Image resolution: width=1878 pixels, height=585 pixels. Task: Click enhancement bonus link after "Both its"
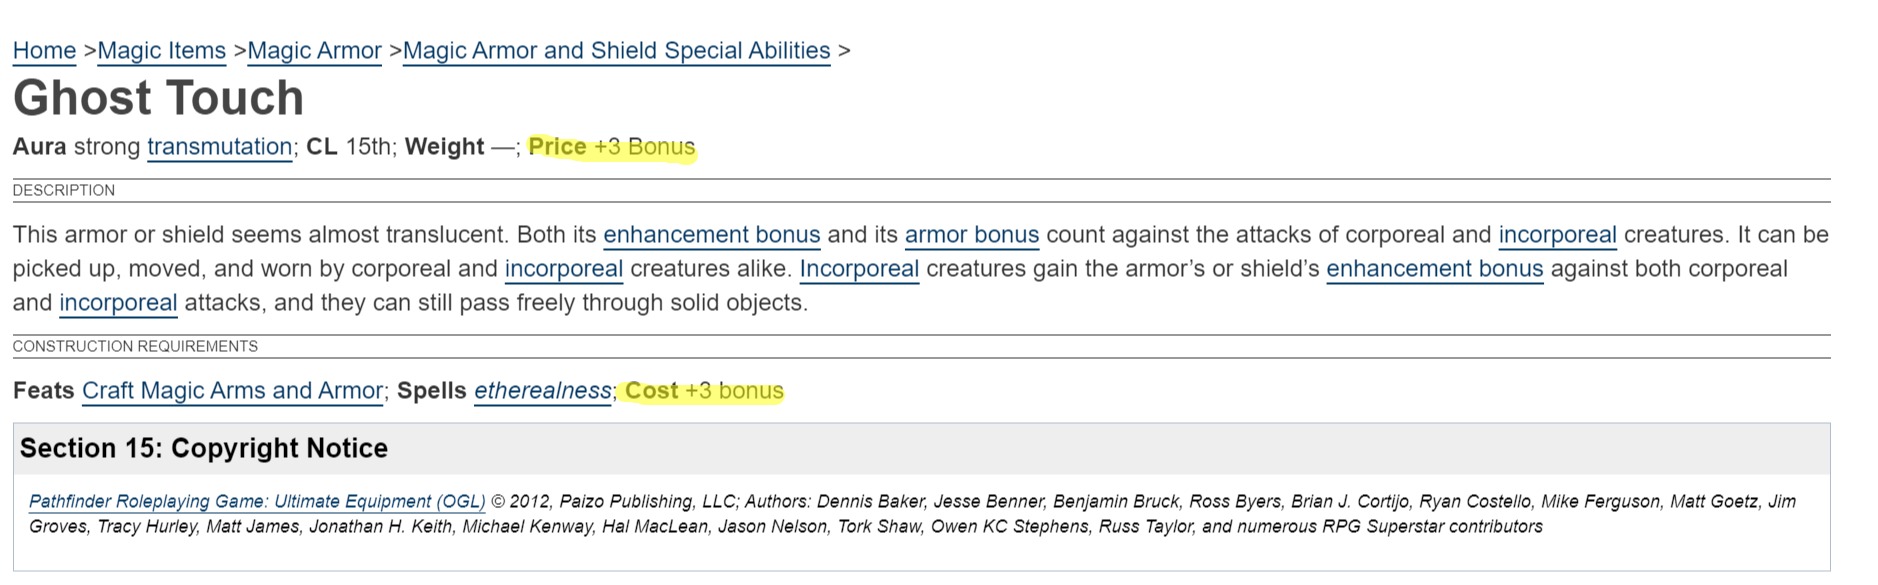click(711, 235)
